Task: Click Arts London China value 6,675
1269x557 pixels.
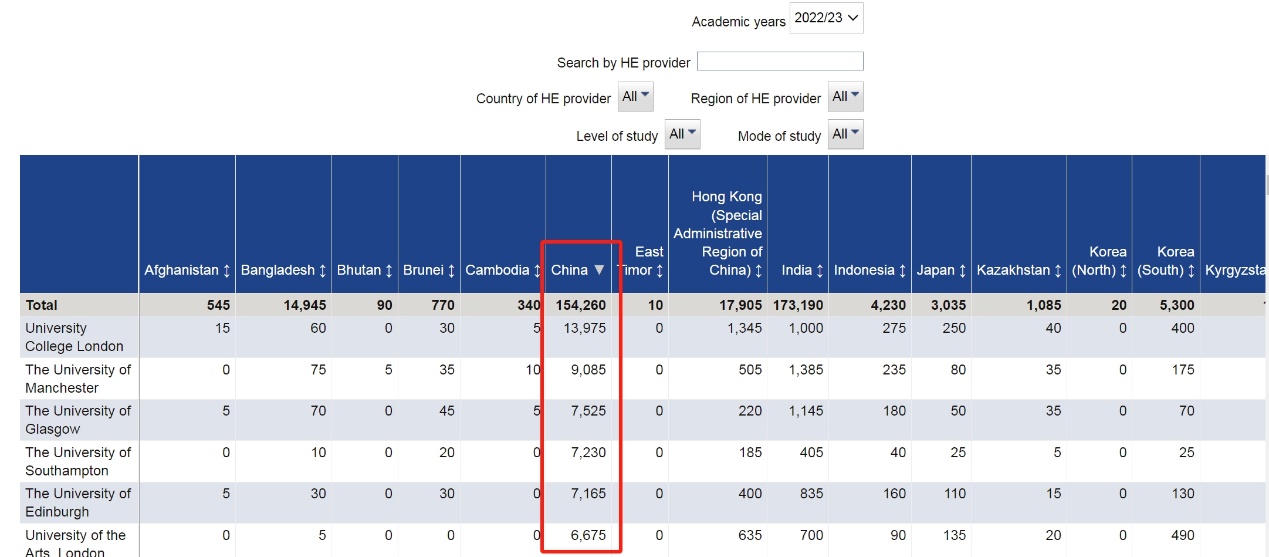Action: (x=588, y=535)
